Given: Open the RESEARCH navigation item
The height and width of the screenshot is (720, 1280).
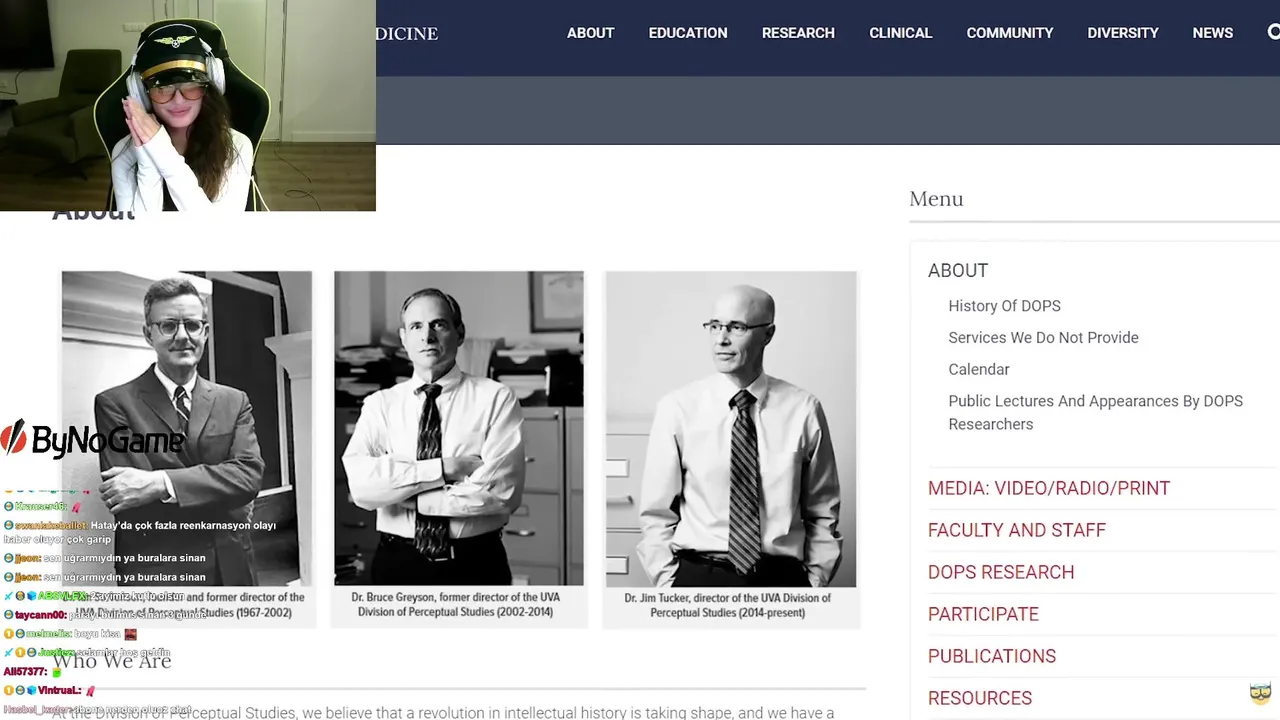Looking at the screenshot, I should 798,33.
